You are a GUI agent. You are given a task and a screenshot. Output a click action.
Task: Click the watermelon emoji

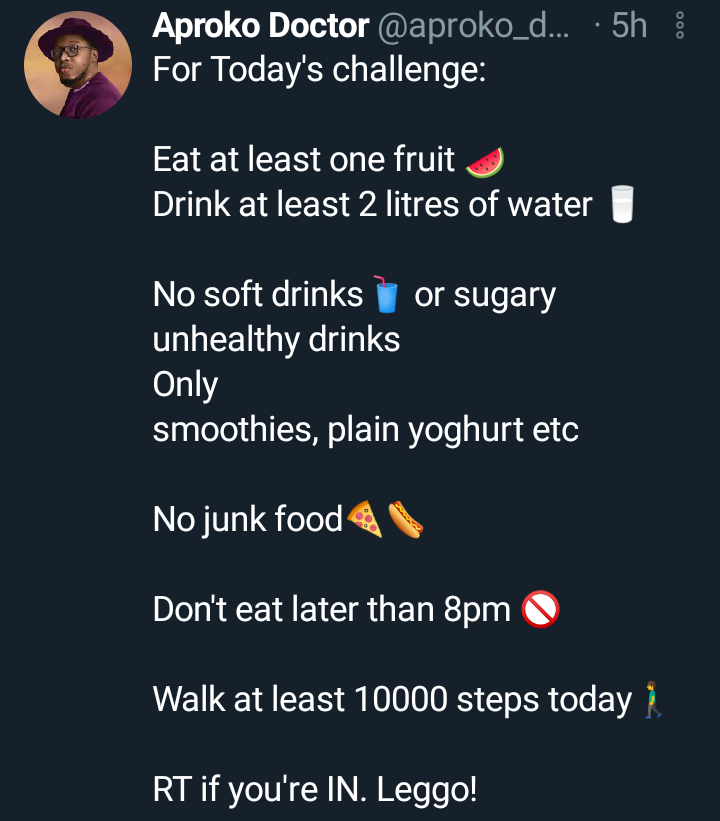point(485,162)
